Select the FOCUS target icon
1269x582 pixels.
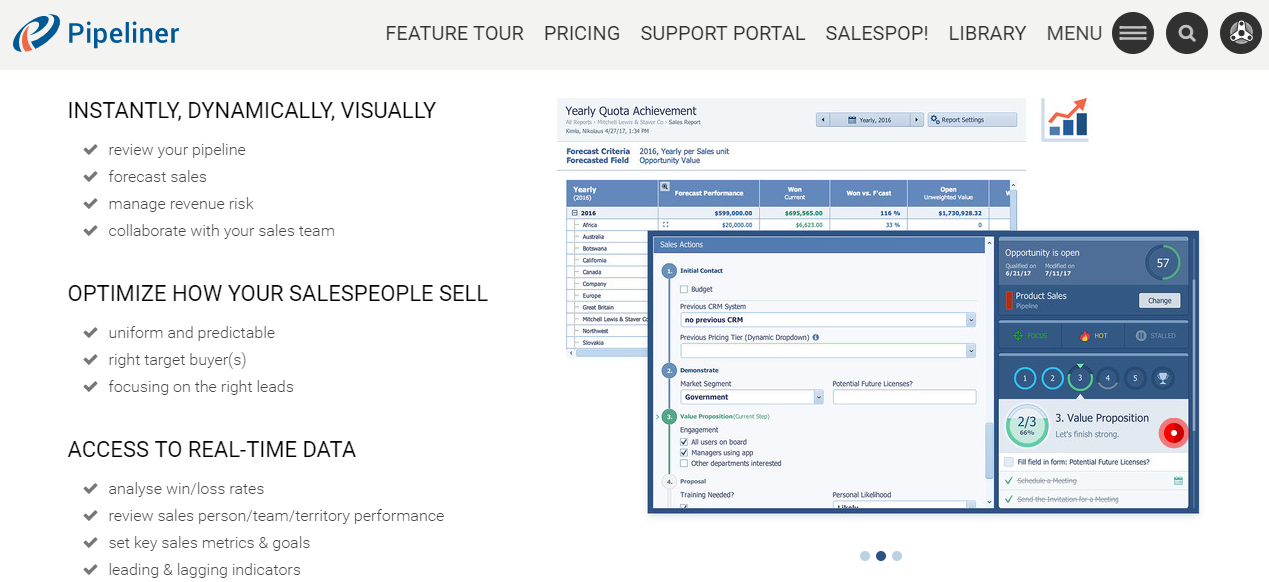point(1017,336)
